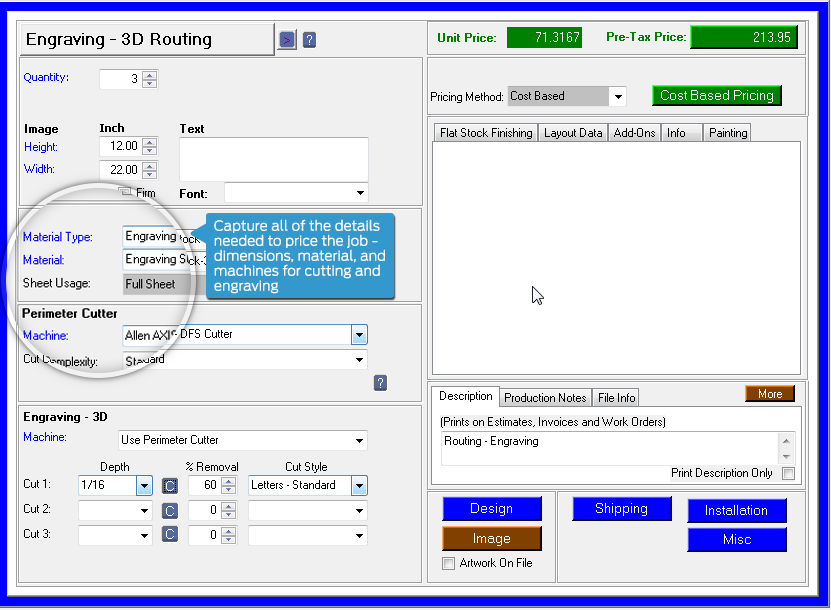Click the Cost Based Pricing button

point(716,96)
